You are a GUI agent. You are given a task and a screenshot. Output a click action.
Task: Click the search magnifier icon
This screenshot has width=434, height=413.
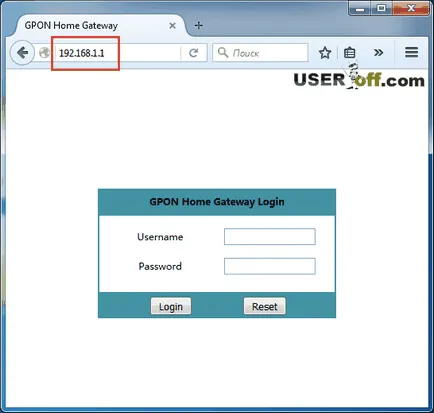[223, 52]
